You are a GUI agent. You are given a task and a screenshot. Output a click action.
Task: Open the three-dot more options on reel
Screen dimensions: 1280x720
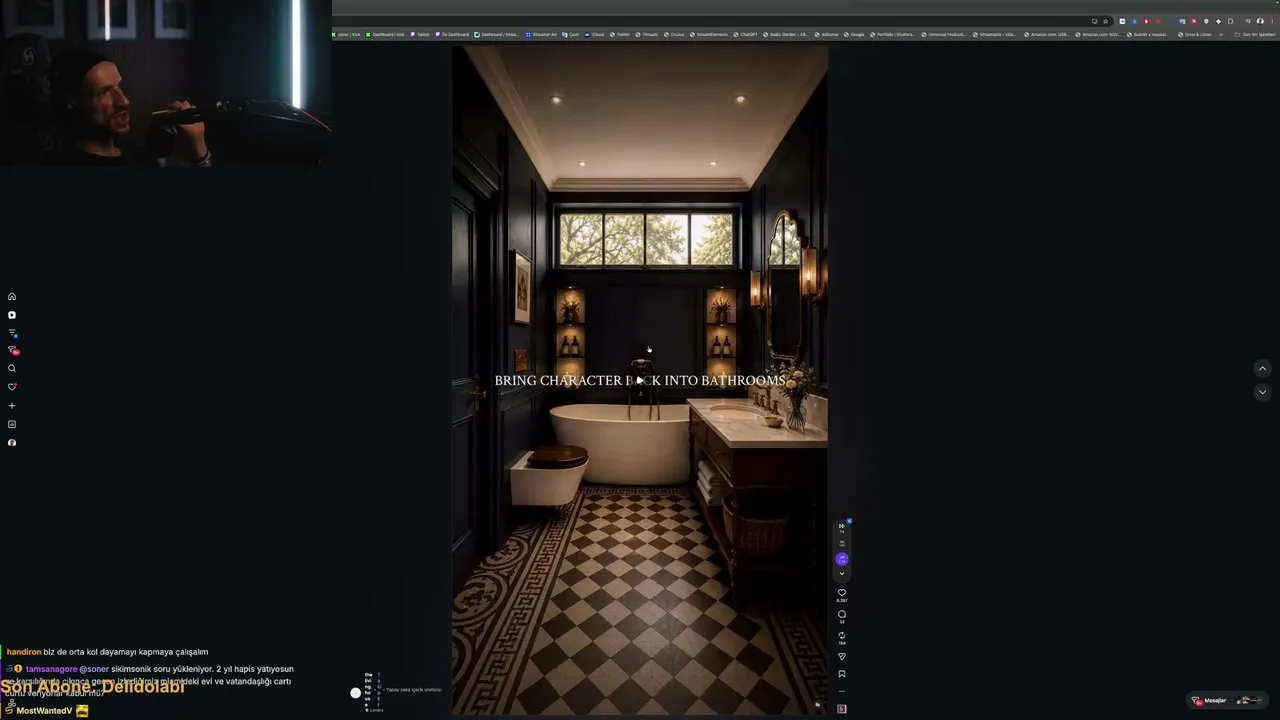click(x=841, y=691)
